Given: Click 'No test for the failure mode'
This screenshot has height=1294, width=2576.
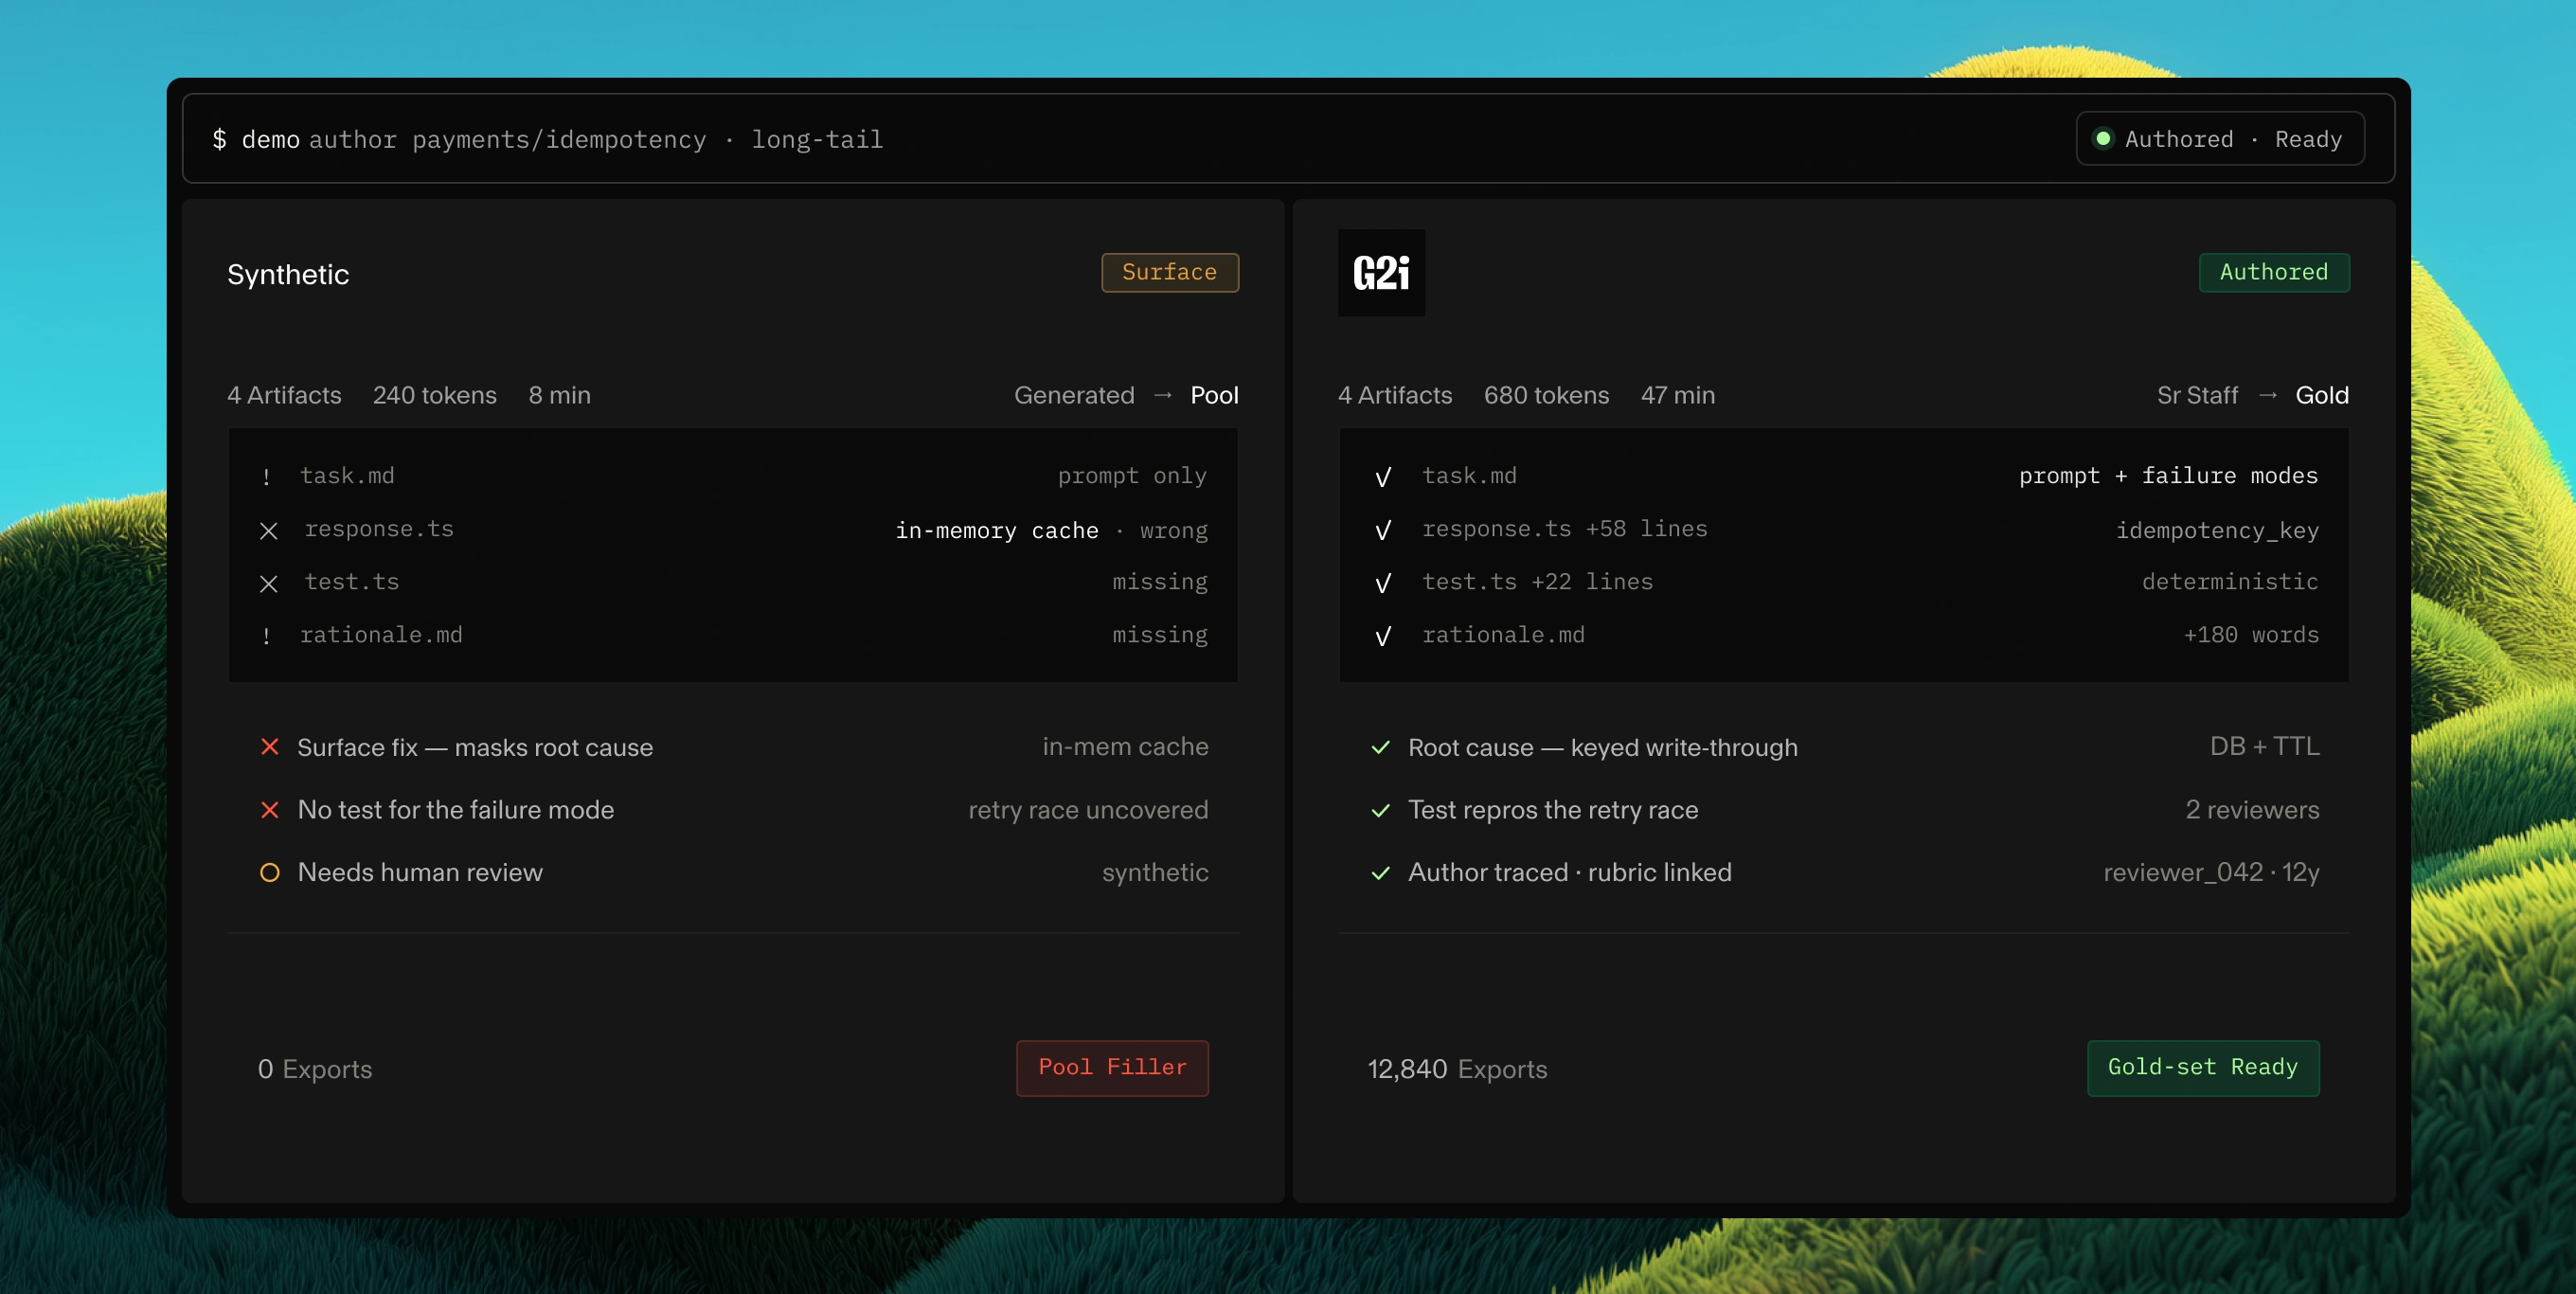Looking at the screenshot, I should pos(456,810).
